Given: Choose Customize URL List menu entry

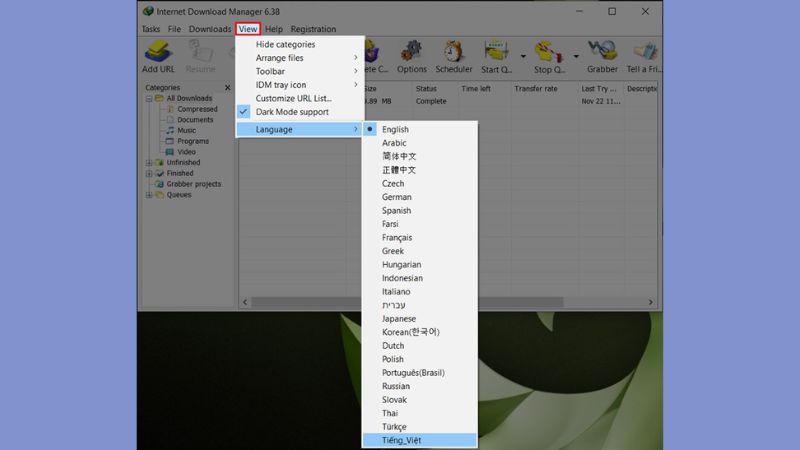Looking at the screenshot, I should point(300,98).
